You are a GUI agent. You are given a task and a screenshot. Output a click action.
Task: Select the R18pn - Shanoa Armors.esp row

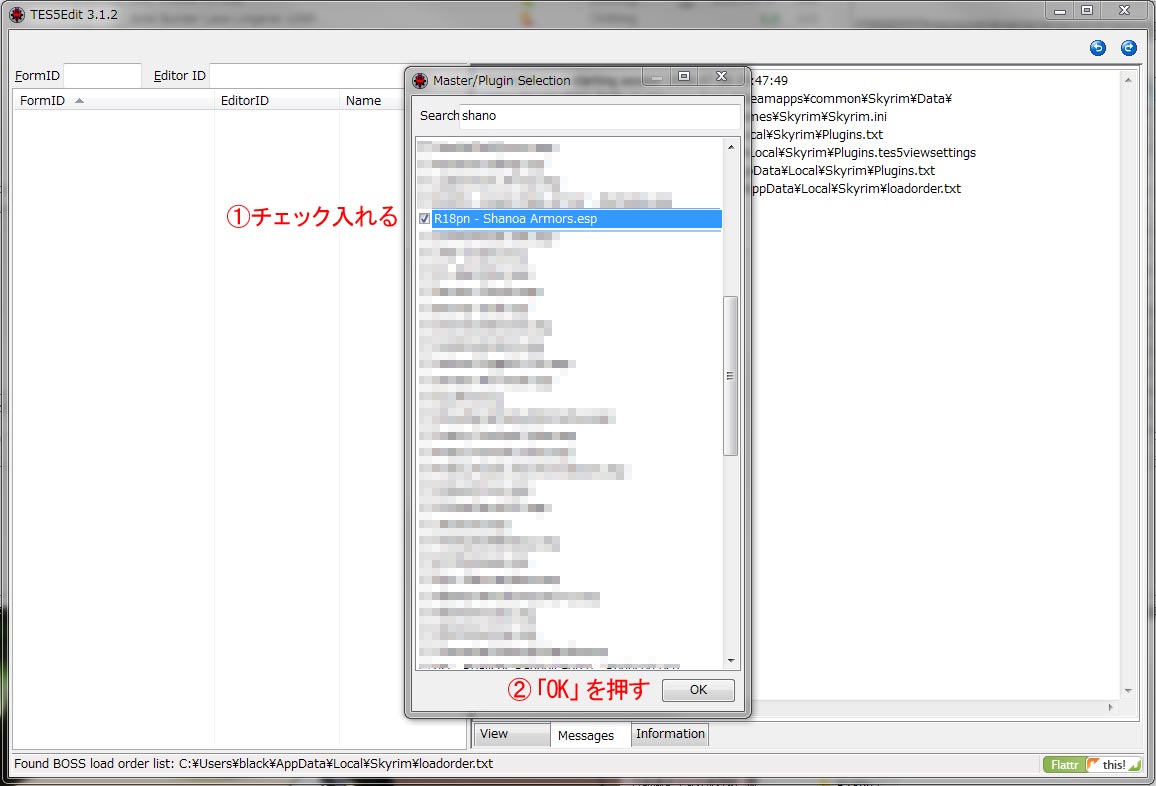pos(576,219)
